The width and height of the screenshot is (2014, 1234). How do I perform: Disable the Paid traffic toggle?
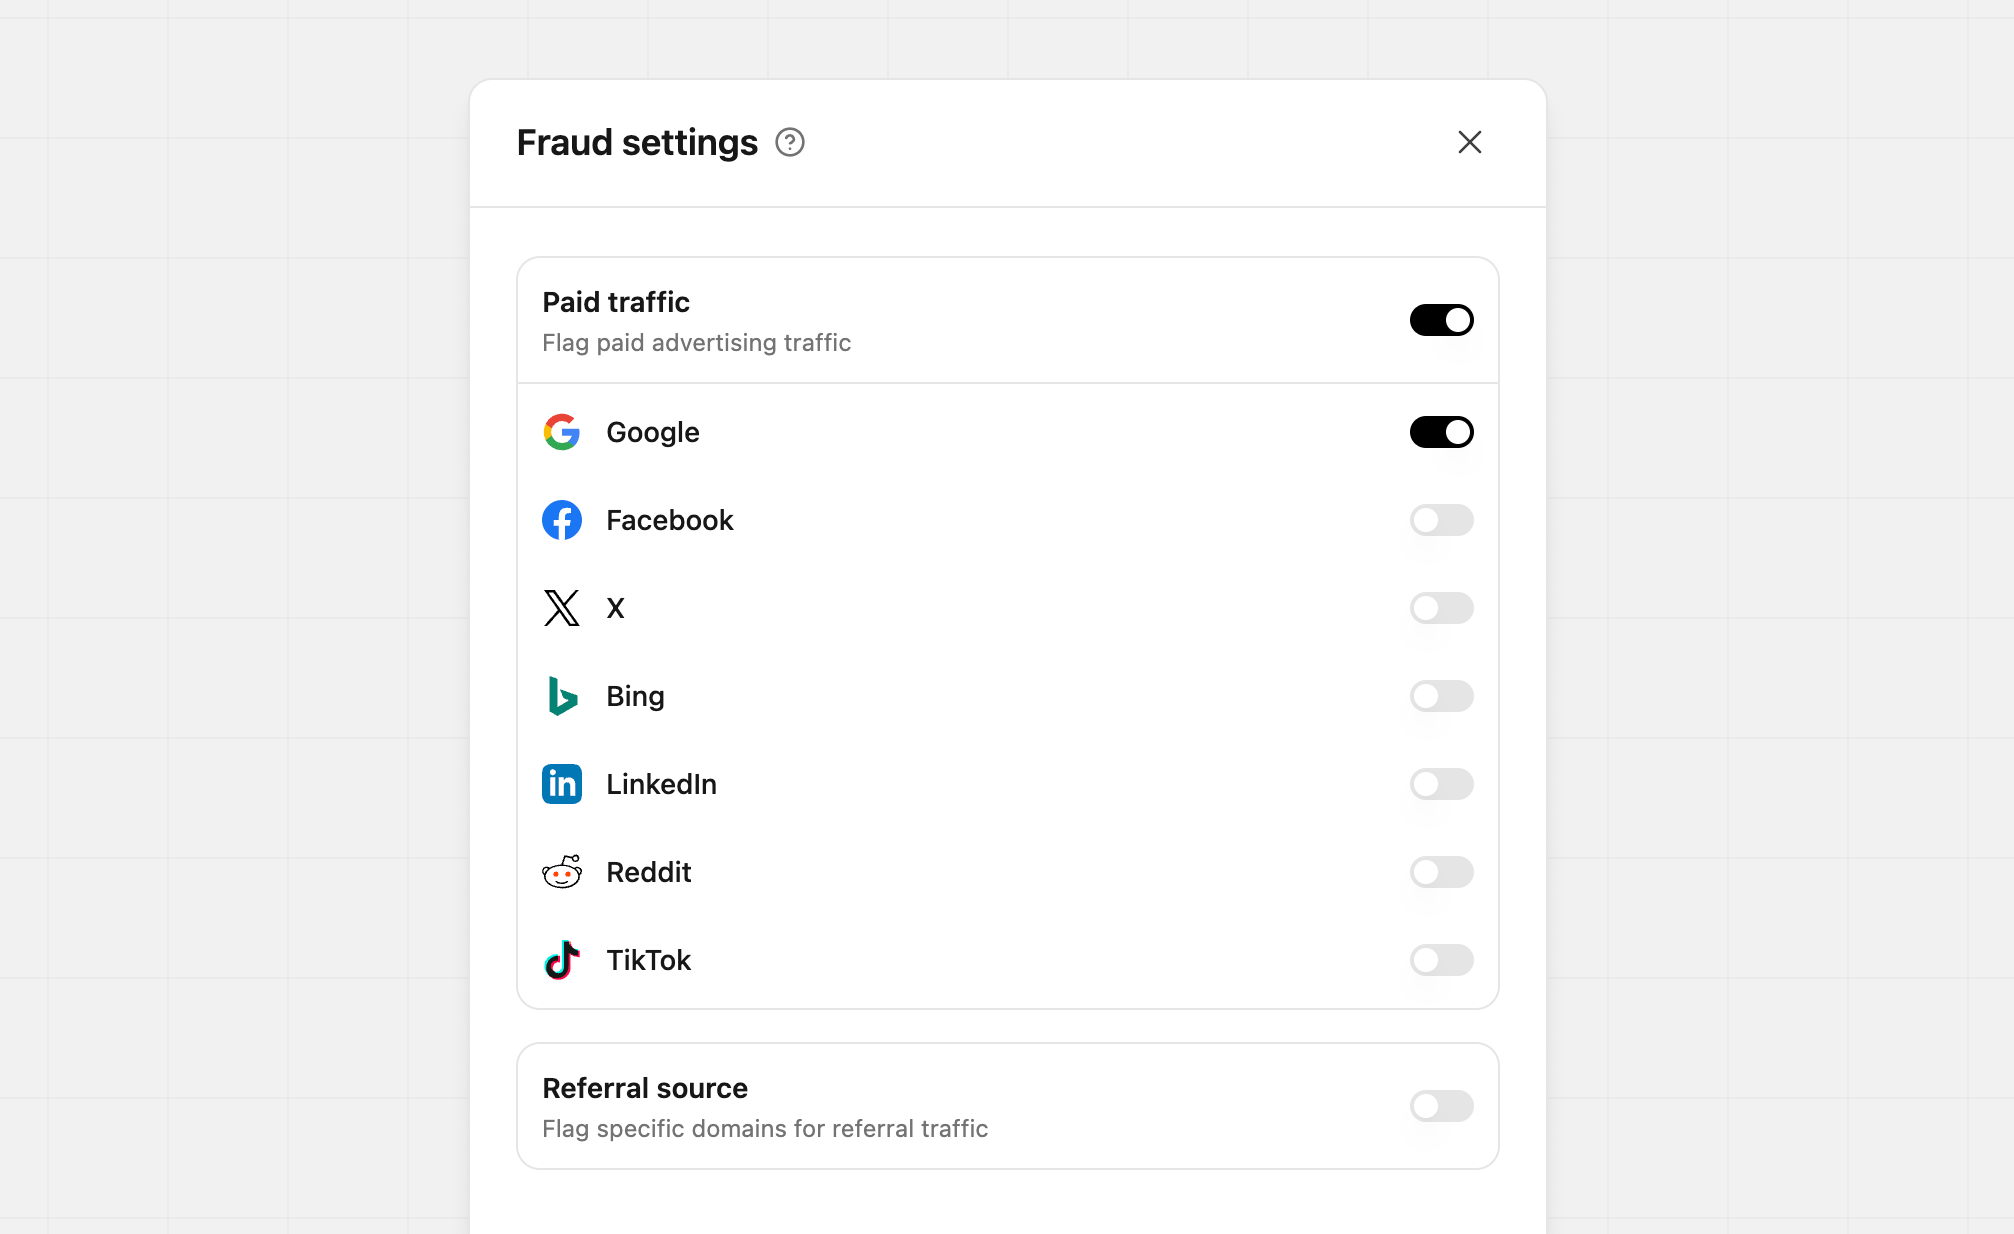point(1441,320)
